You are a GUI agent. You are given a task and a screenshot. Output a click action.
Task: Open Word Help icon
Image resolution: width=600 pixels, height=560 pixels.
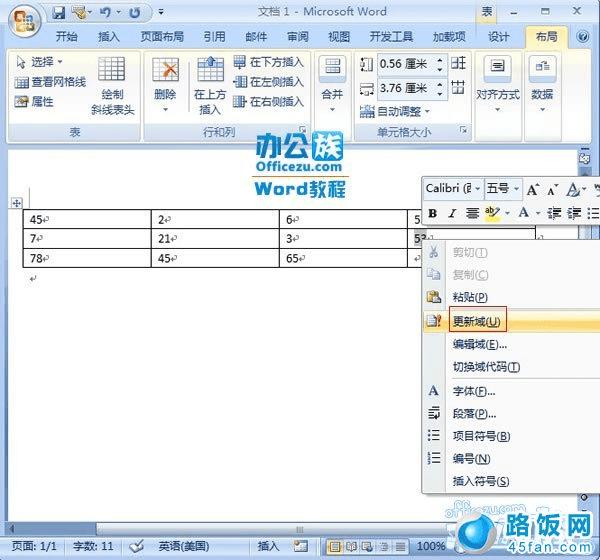tap(583, 37)
